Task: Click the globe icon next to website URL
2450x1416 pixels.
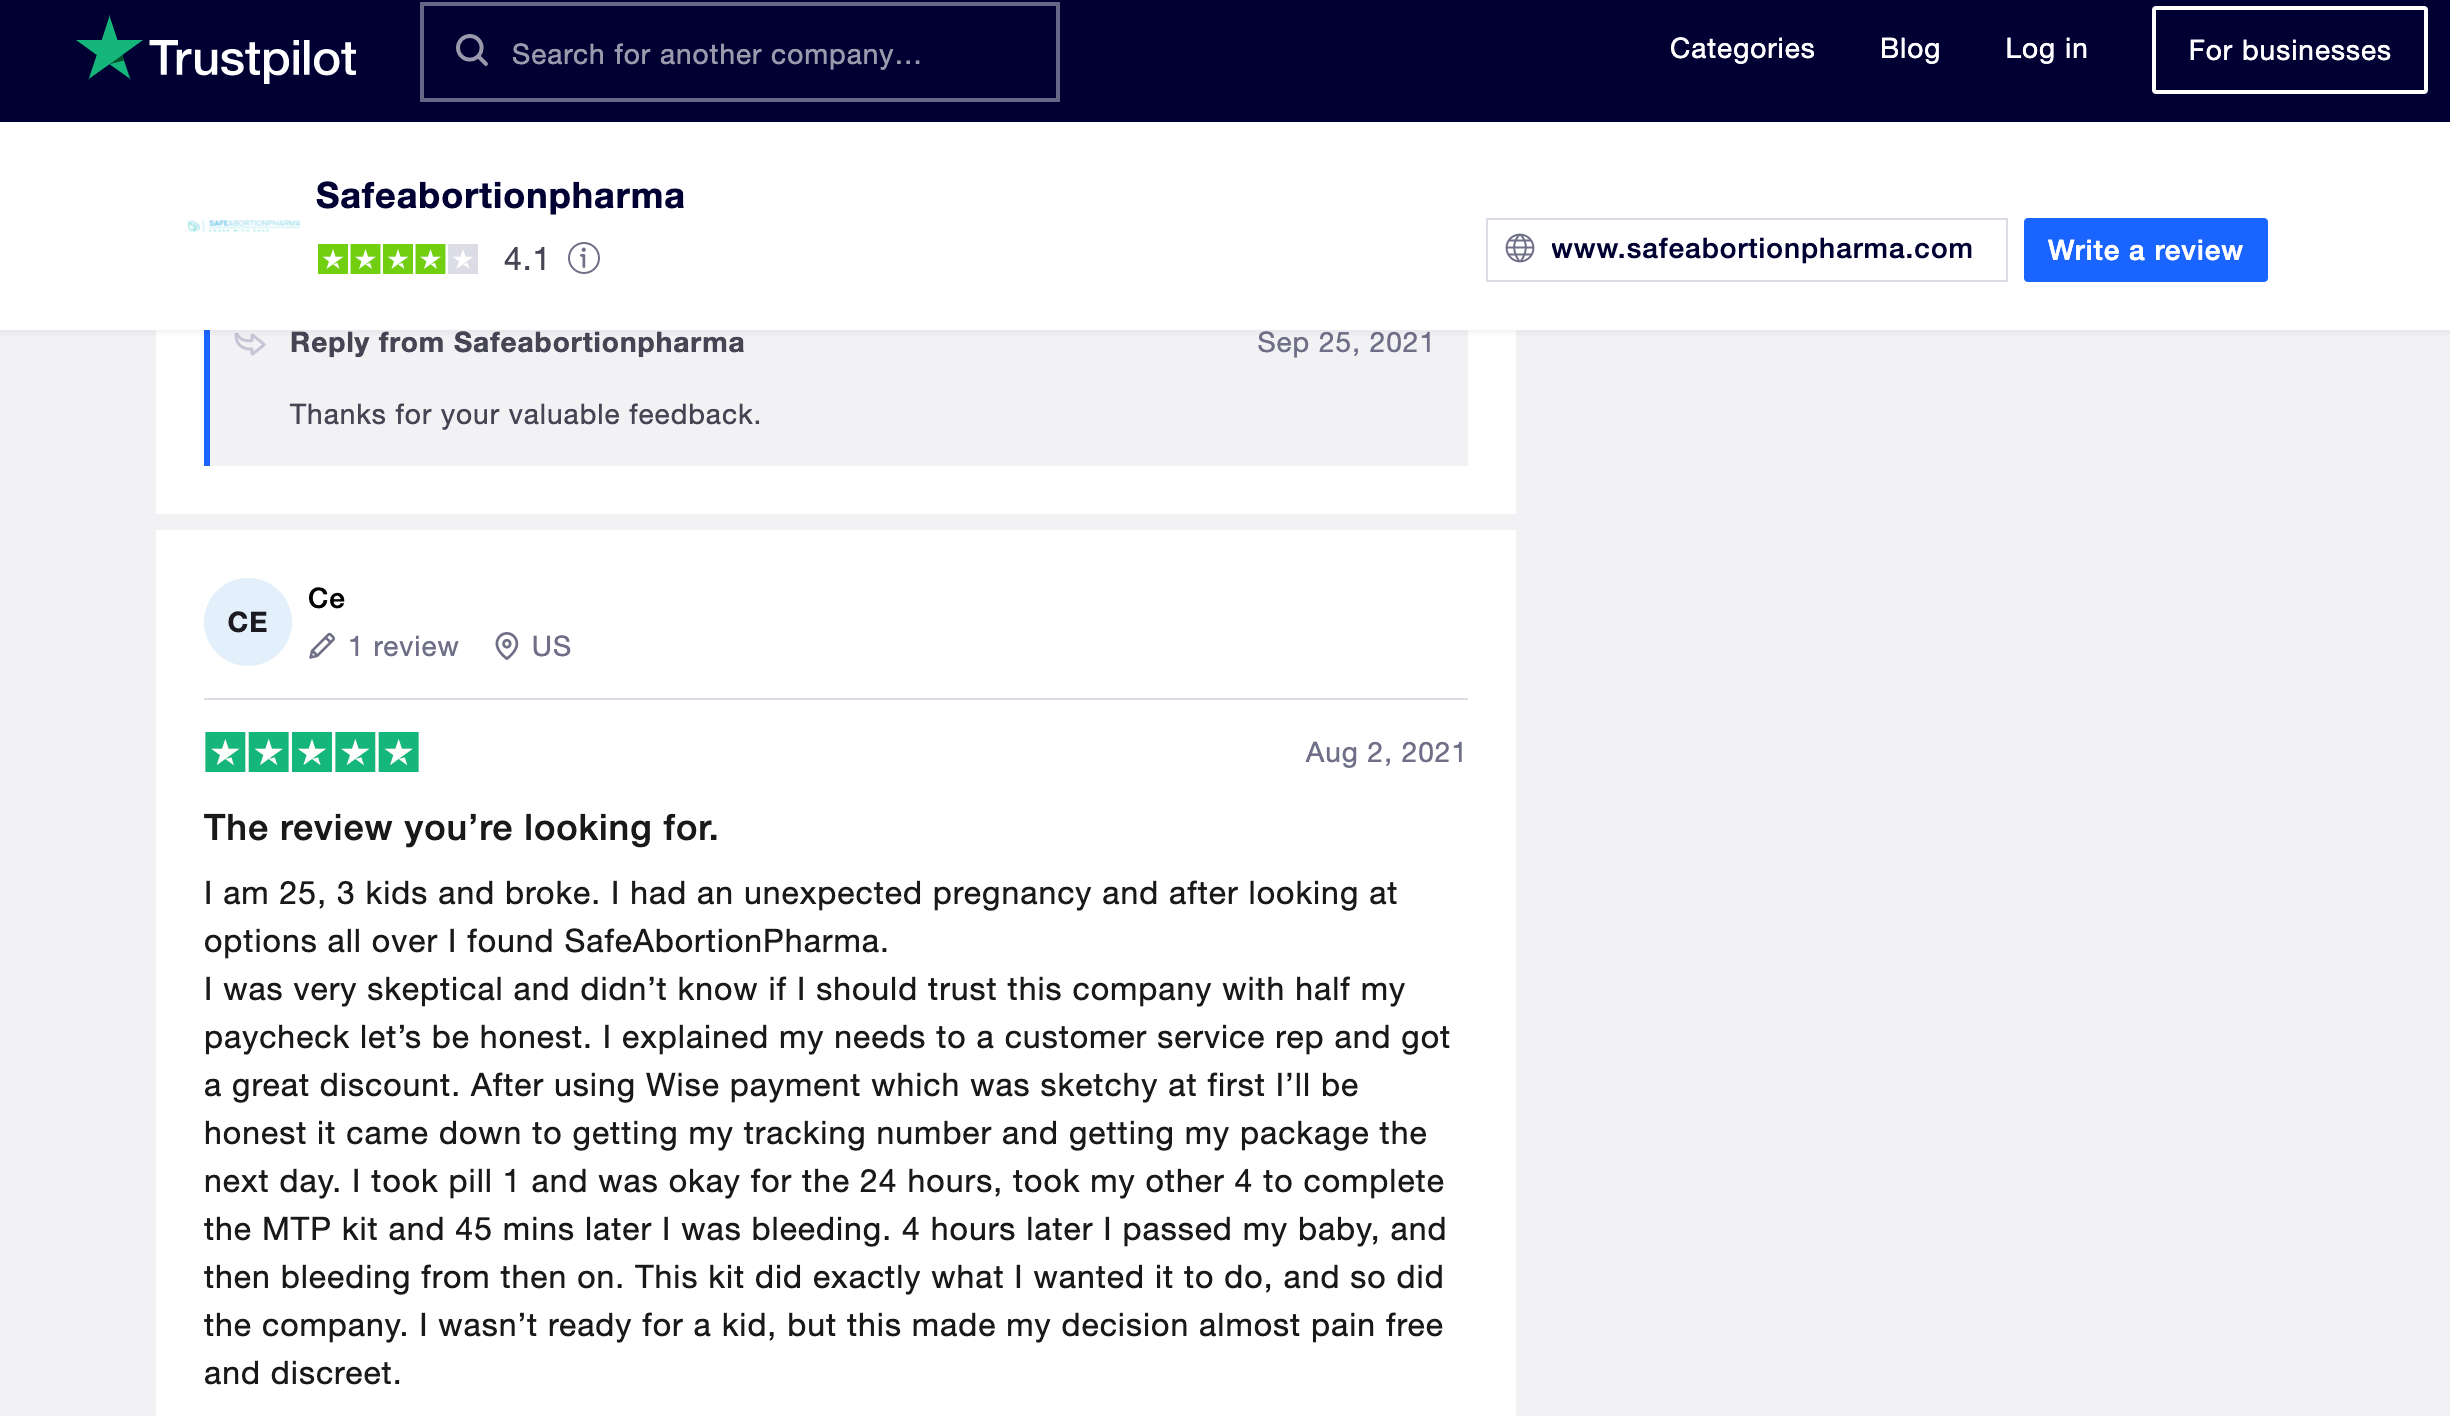Action: [x=1520, y=249]
